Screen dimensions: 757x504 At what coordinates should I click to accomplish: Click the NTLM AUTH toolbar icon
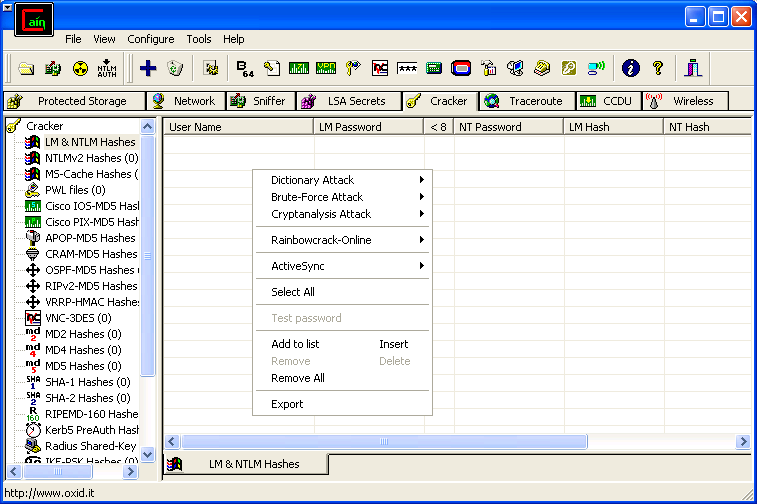pyautogui.click(x=107, y=68)
